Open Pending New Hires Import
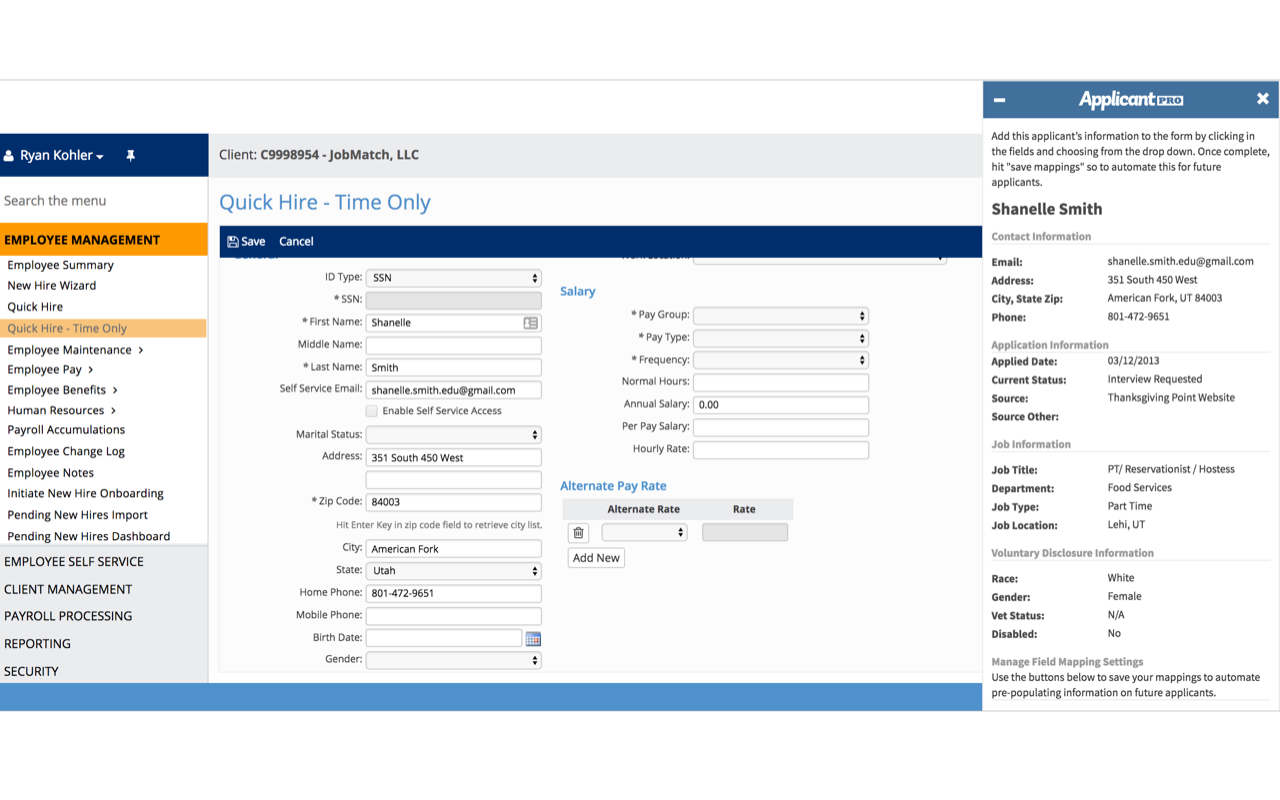1280x800 pixels. pyautogui.click(x=77, y=515)
